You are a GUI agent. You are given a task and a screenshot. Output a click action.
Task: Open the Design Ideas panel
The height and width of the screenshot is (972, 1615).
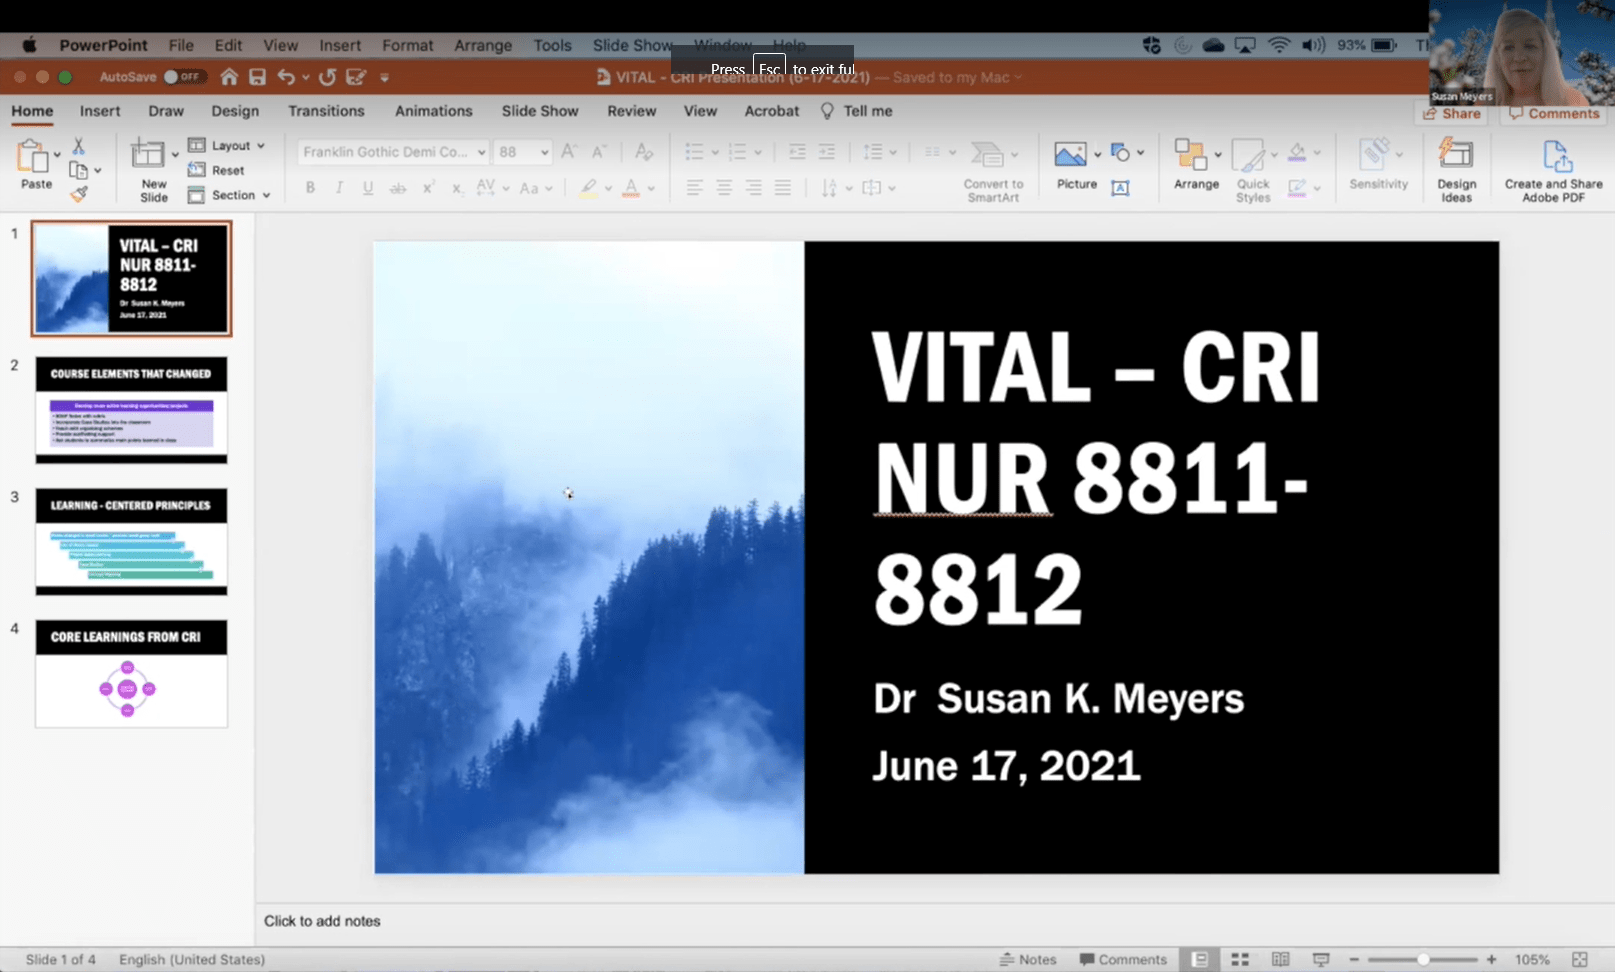(x=1455, y=169)
